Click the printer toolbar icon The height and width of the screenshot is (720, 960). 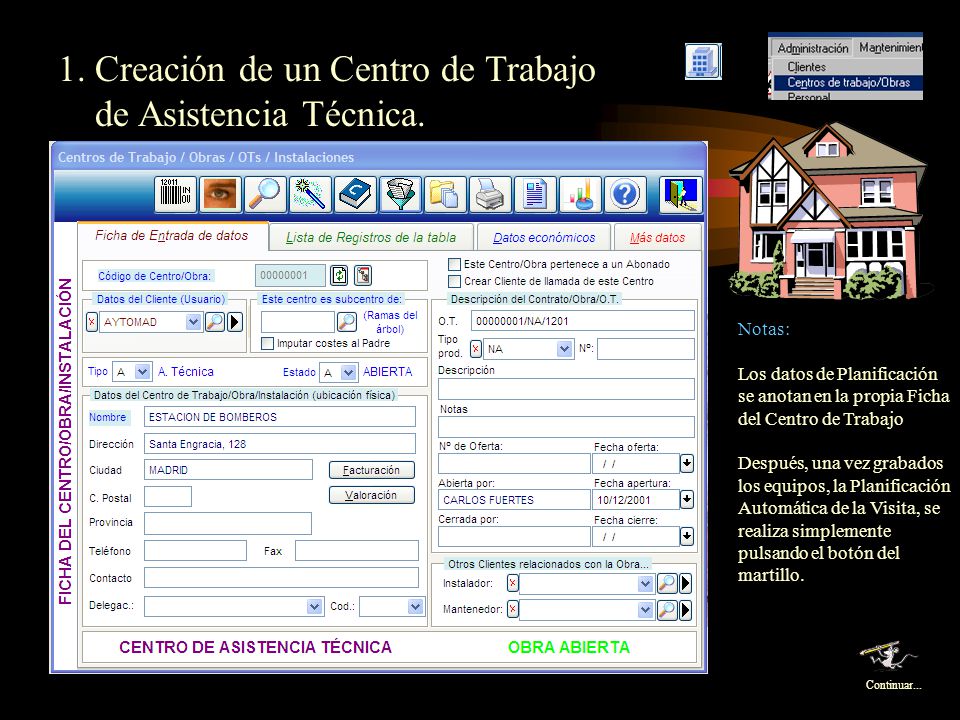tap(490, 195)
